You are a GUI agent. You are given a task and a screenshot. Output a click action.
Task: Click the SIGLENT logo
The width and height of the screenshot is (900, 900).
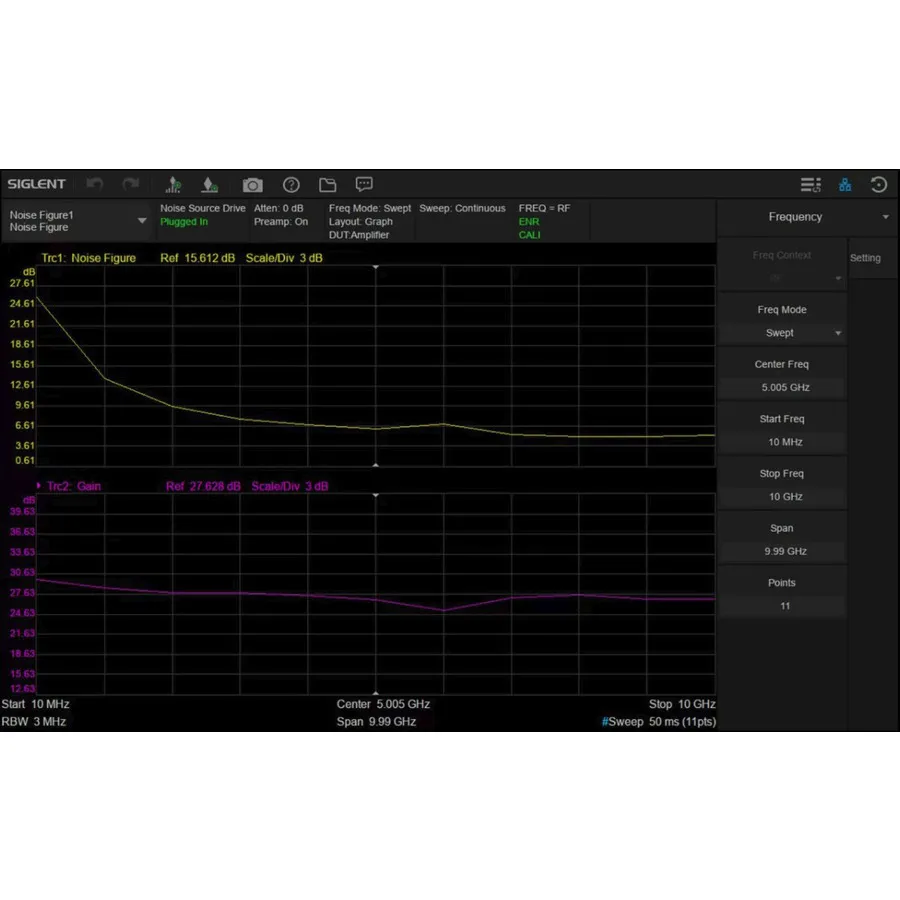(36, 184)
